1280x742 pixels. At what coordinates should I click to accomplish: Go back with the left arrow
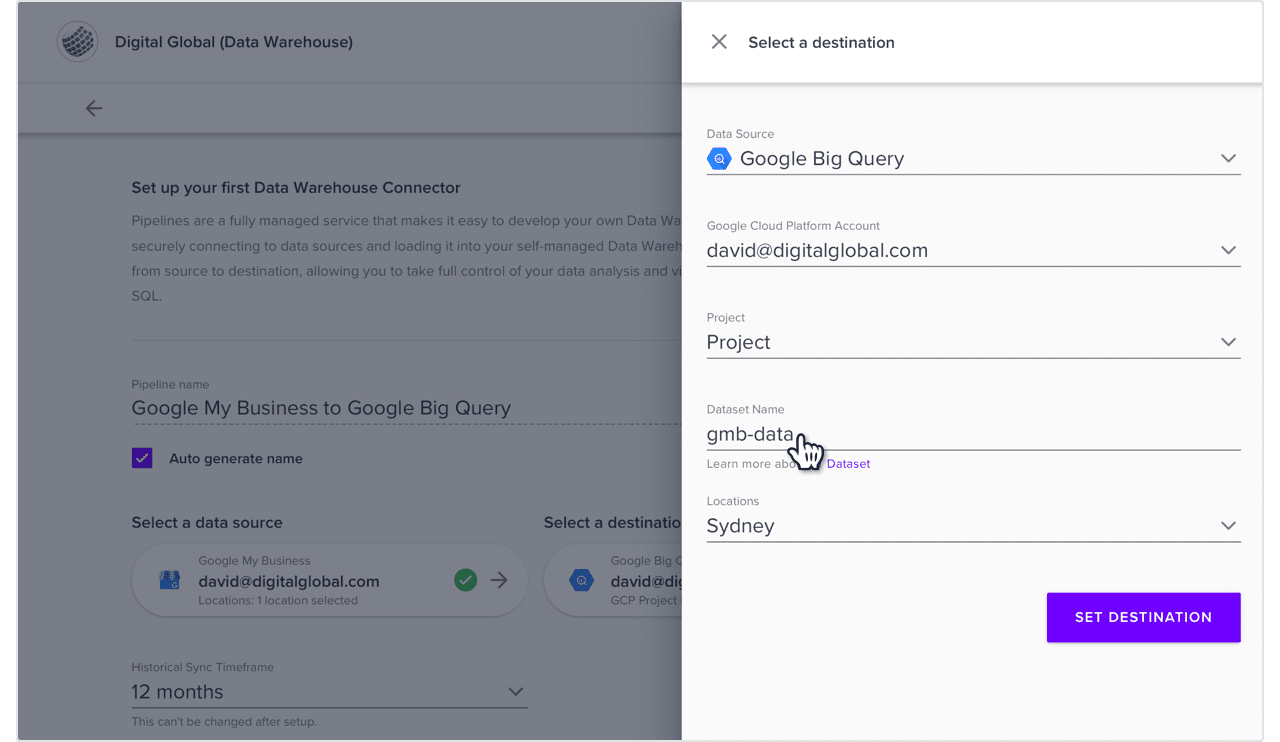pyautogui.click(x=94, y=108)
